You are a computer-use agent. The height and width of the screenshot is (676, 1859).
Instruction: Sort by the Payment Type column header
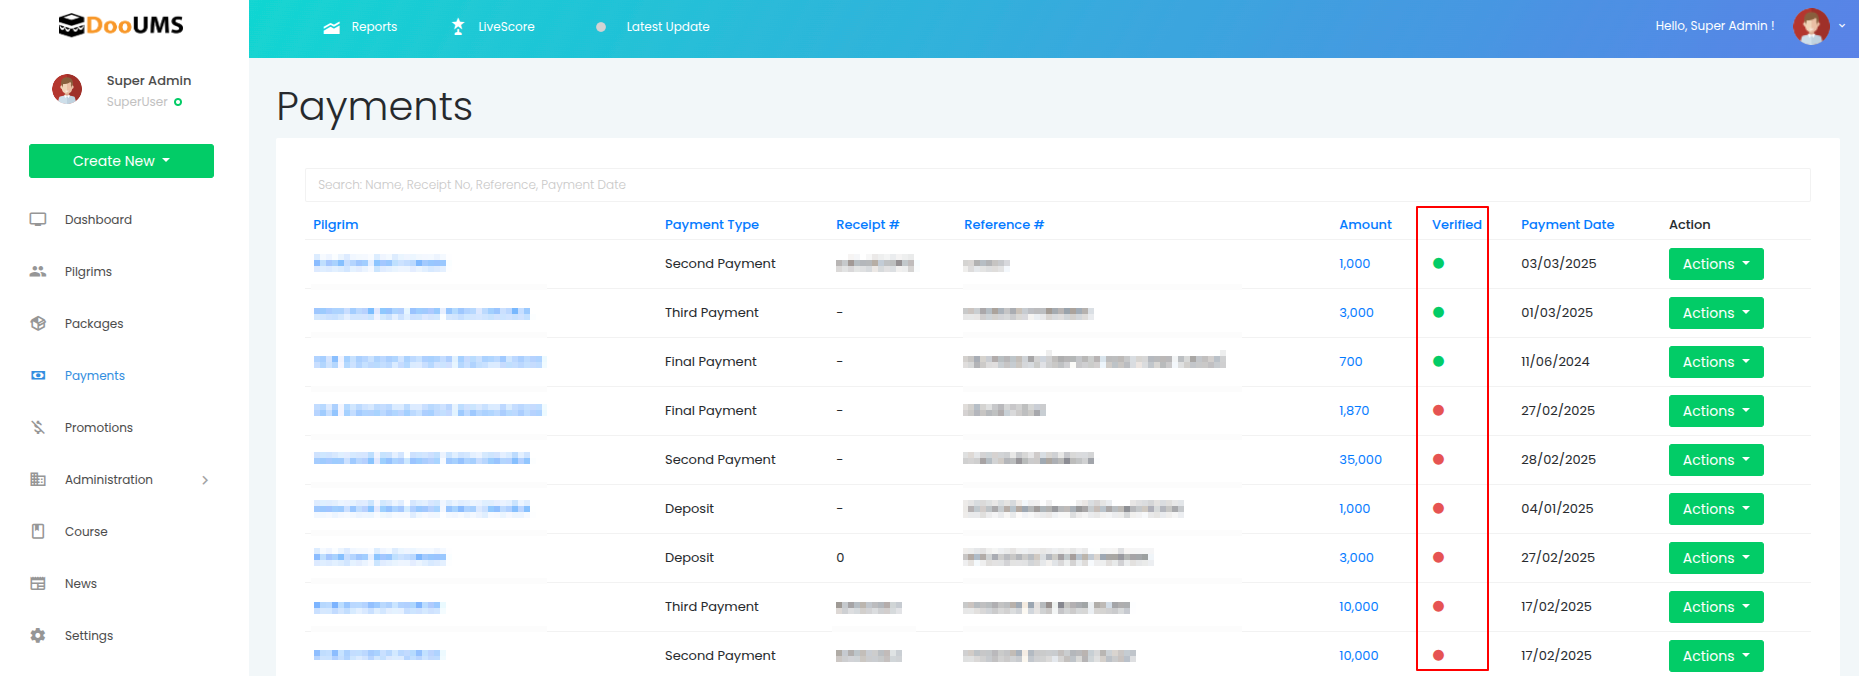point(712,225)
